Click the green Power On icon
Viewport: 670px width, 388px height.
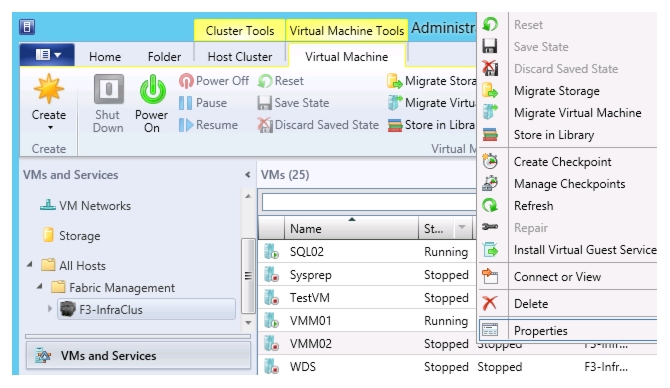click(152, 89)
